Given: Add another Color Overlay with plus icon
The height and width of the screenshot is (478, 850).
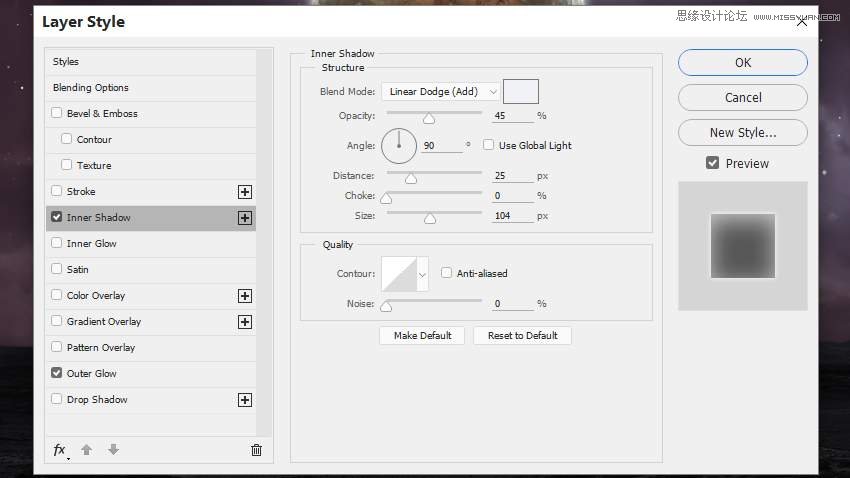Looking at the screenshot, I should pyautogui.click(x=245, y=296).
